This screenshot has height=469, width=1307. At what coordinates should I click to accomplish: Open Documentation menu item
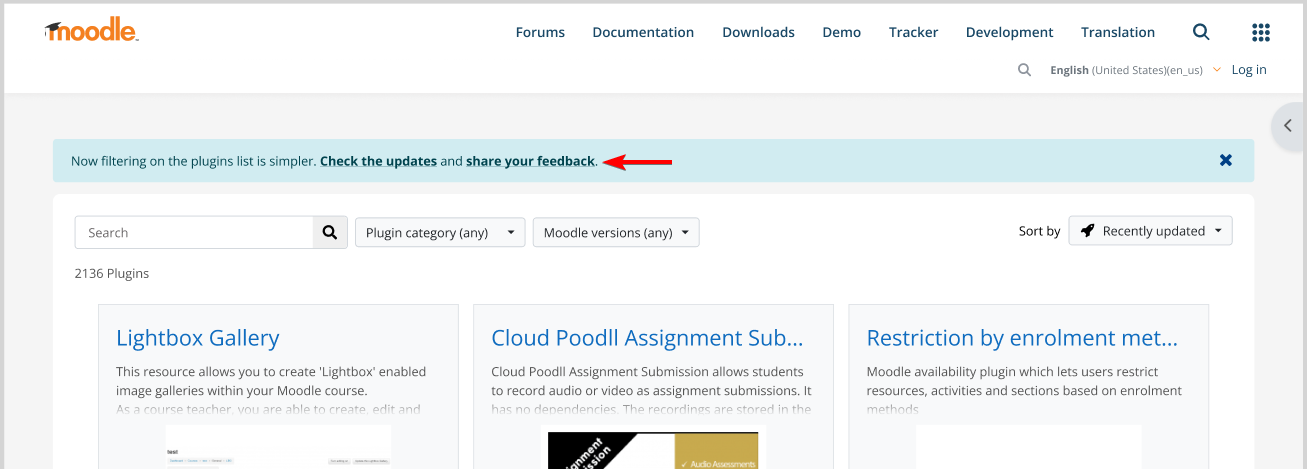[x=643, y=32]
